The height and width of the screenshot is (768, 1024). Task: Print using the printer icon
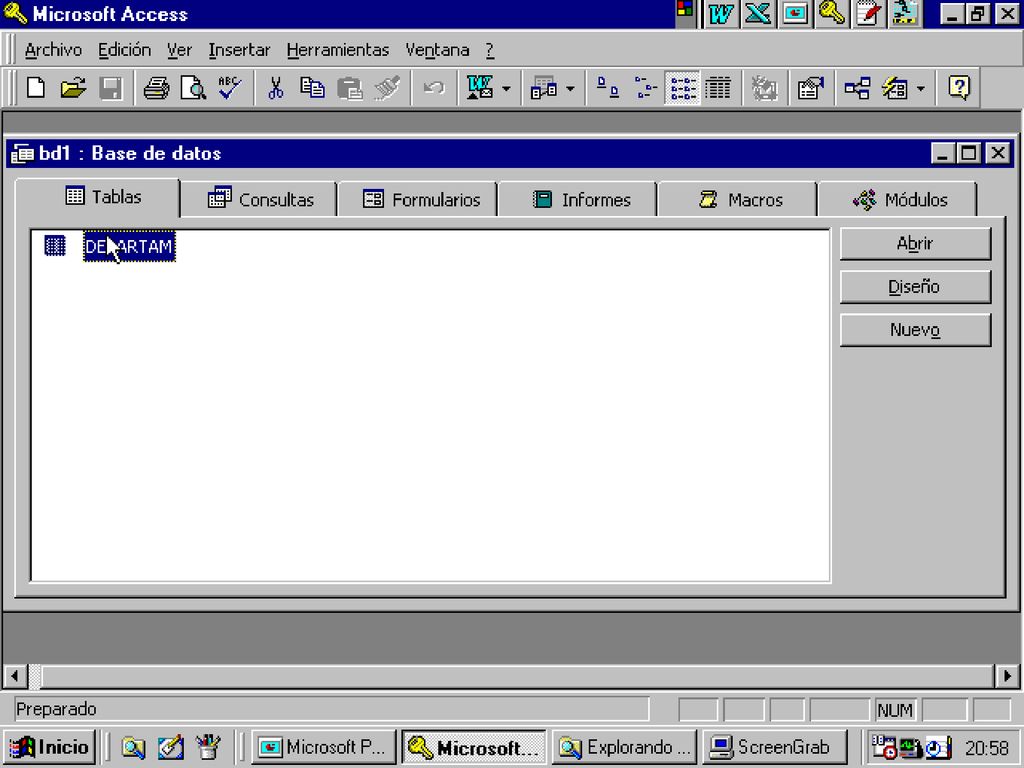click(156, 88)
